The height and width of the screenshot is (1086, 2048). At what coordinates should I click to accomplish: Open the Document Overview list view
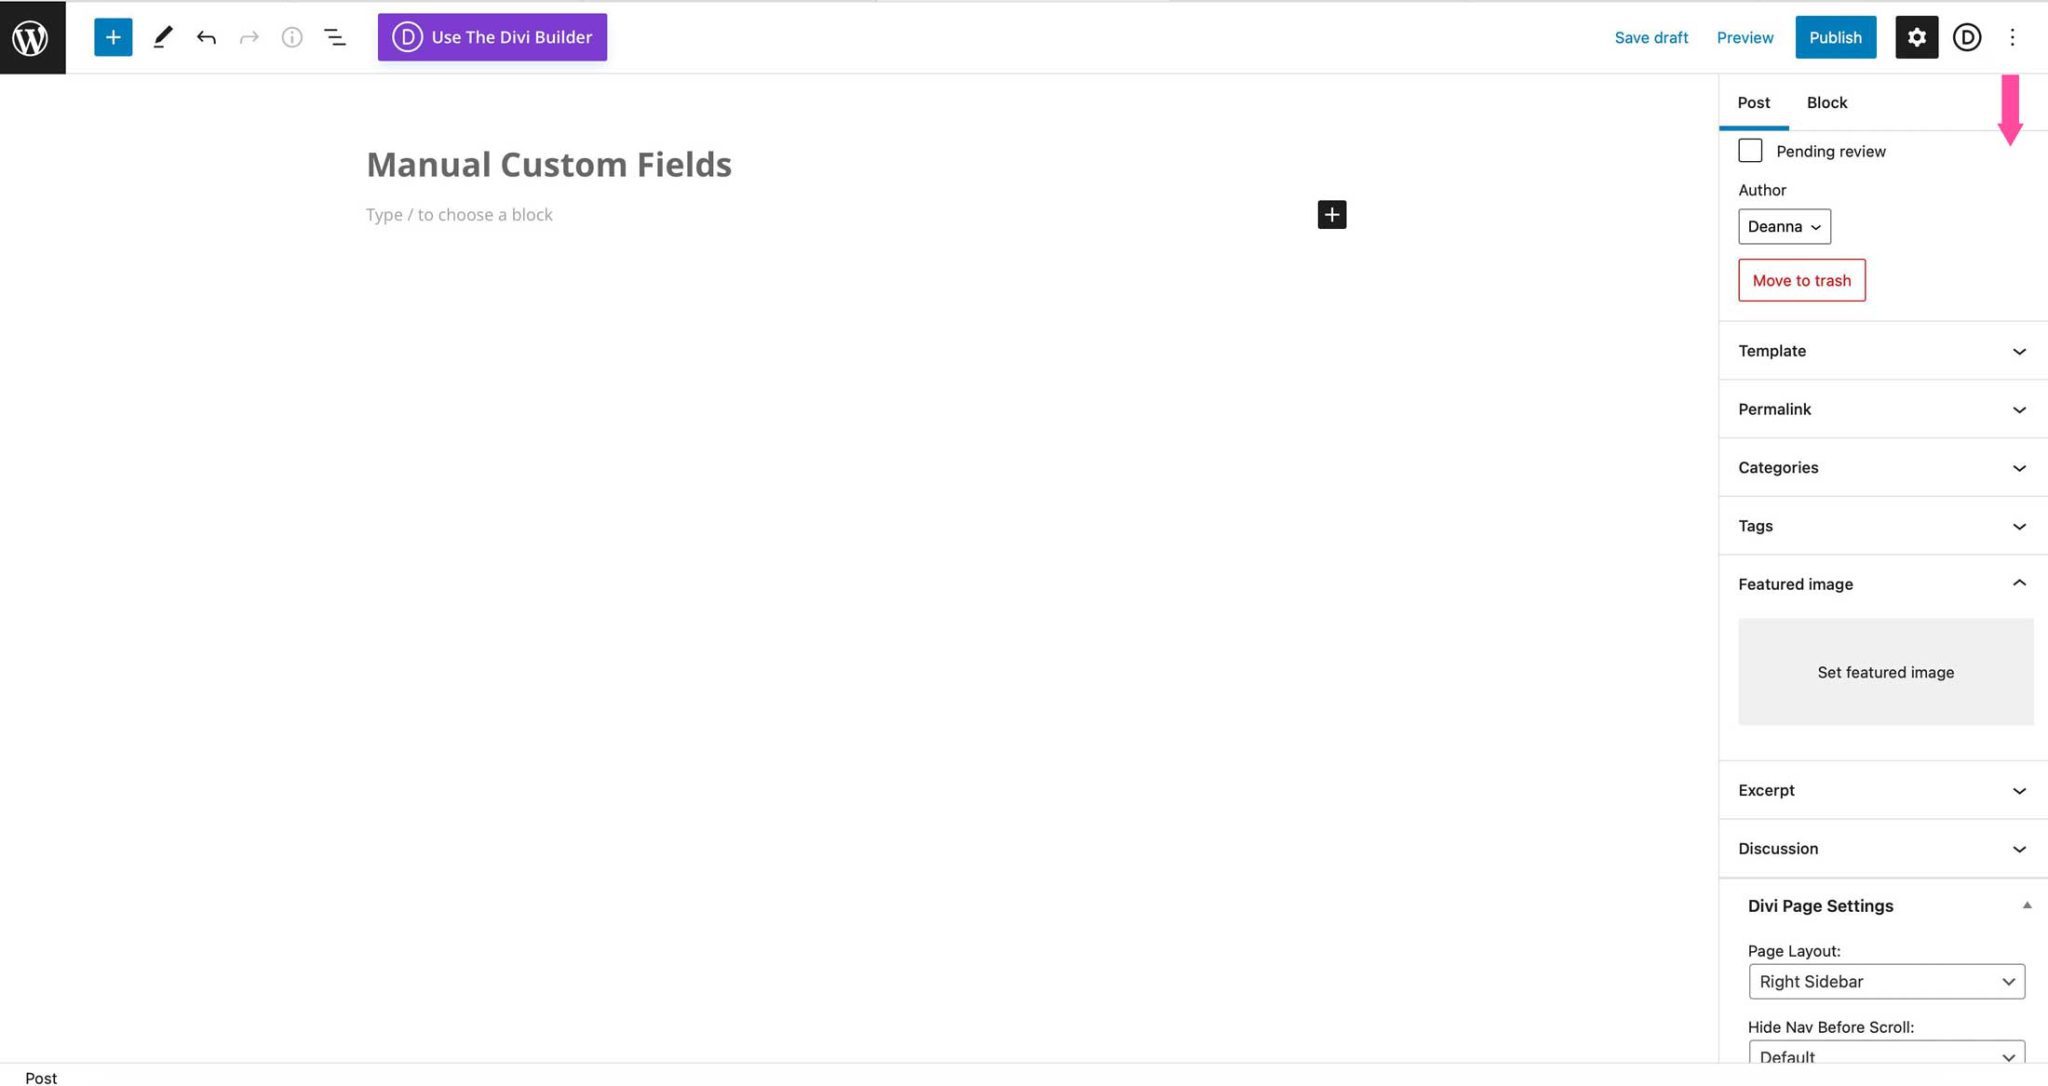coord(335,37)
